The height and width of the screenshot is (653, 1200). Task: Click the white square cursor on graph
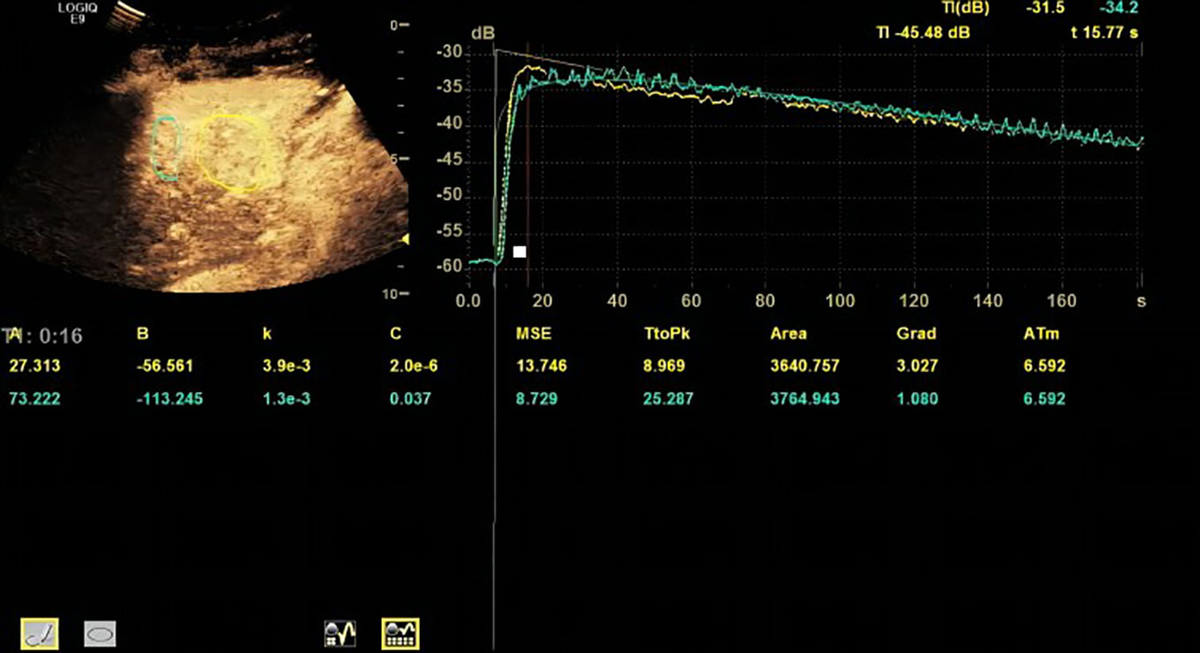tap(519, 252)
